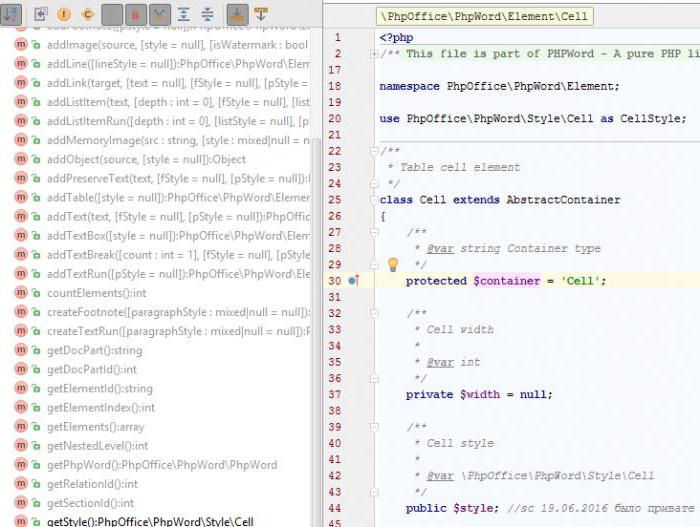The width and height of the screenshot is (700, 527).
Task: Click the green lock icon beside addTextBox
Action: [x=36, y=236]
